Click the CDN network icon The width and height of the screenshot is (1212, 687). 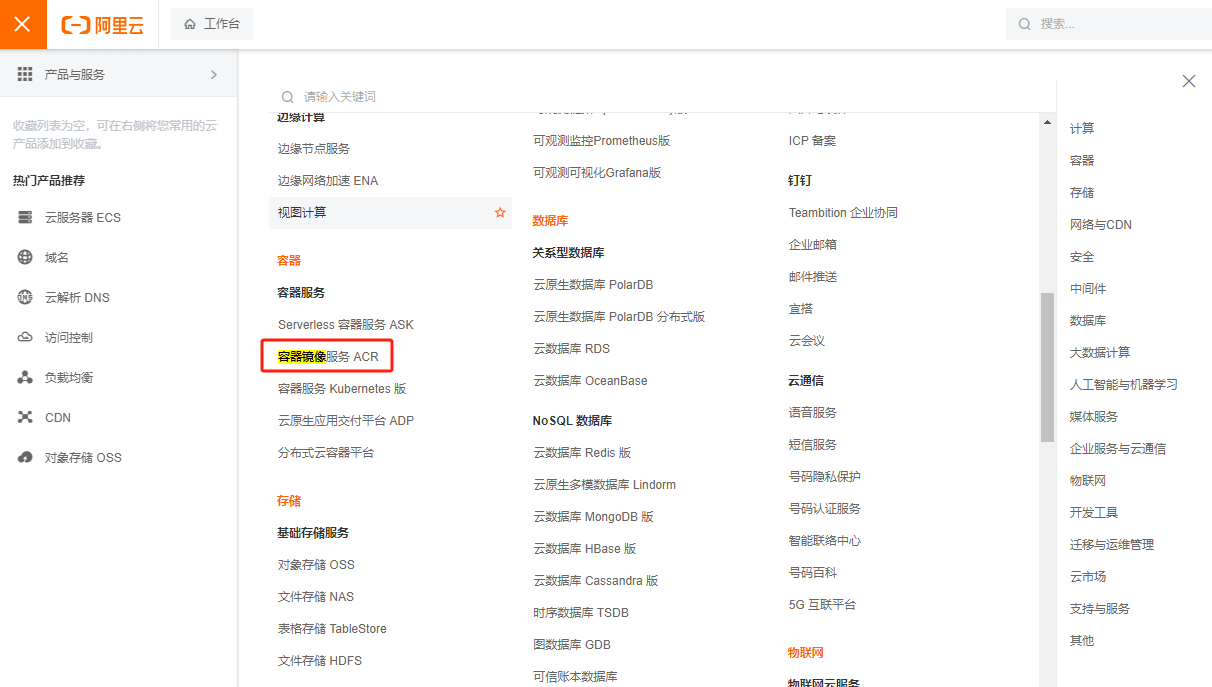[25, 417]
